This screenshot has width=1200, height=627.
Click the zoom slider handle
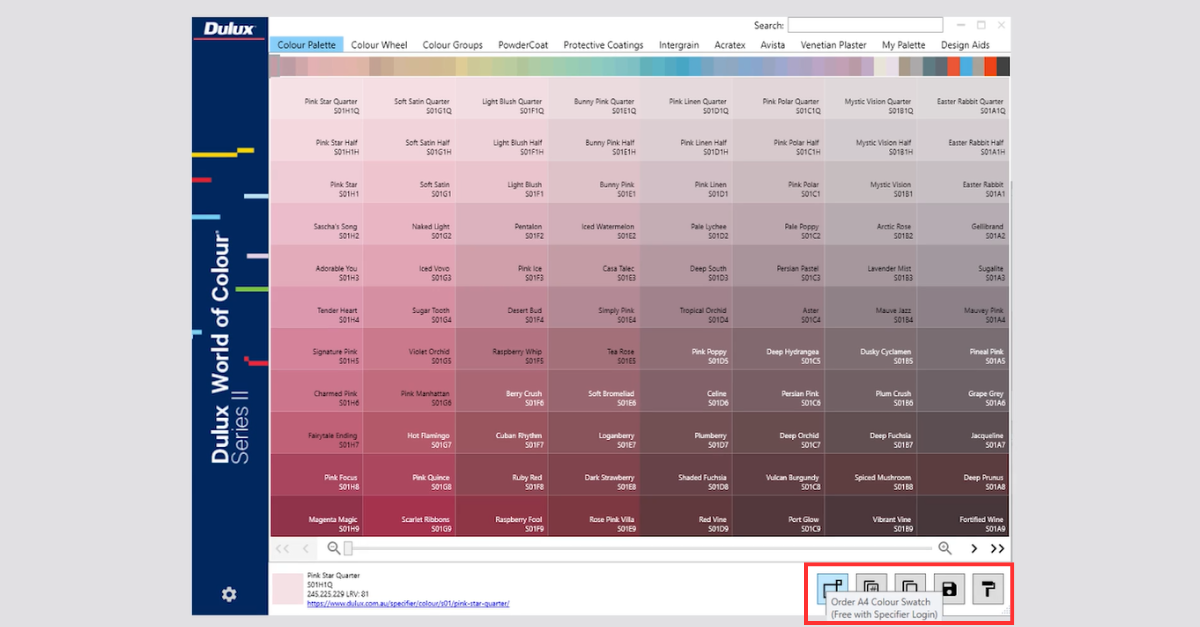[348, 548]
